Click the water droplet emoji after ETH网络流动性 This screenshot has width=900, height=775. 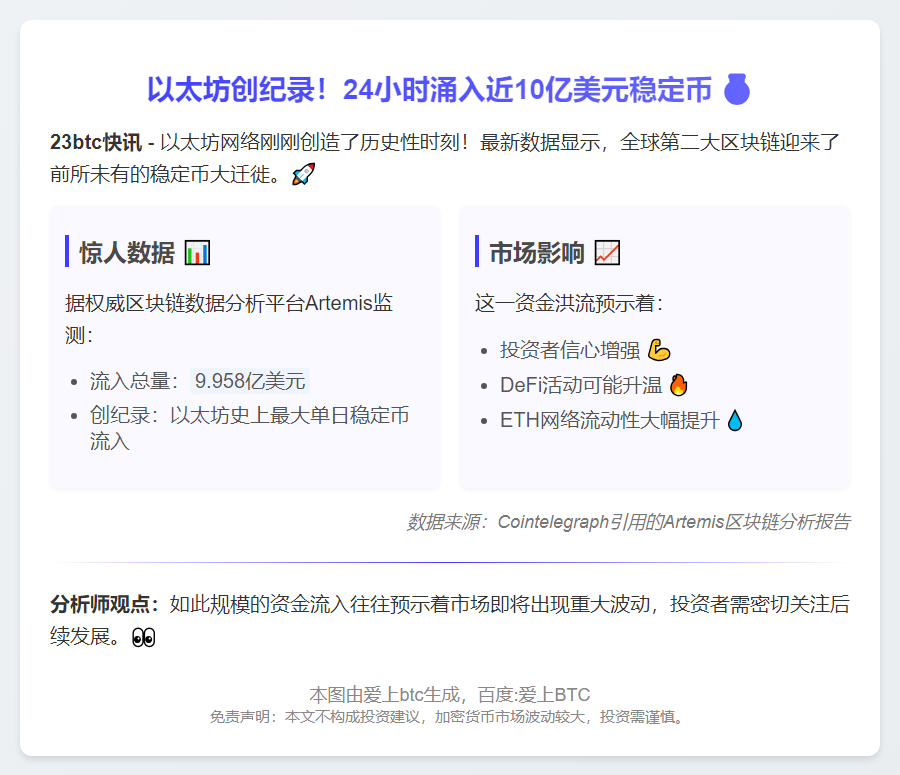[735, 420]
